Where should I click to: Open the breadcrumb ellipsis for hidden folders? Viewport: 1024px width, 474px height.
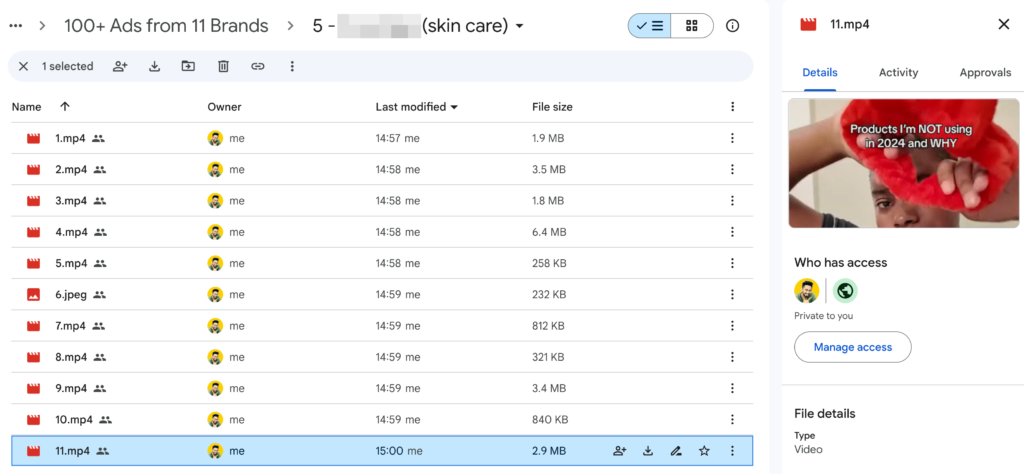point(16,26)
